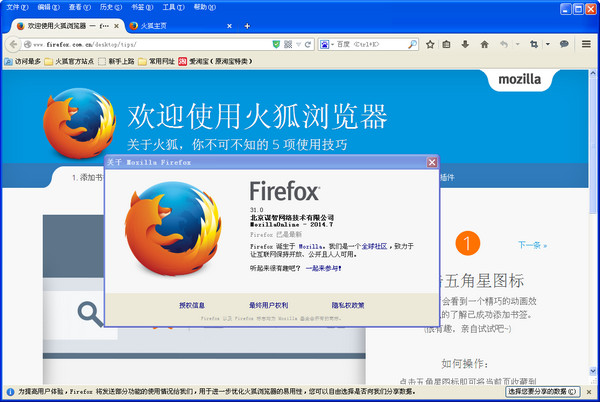Click the 授权信息 link in dialog
Viewport: 600px width, 402px height.
click(192, 305)
